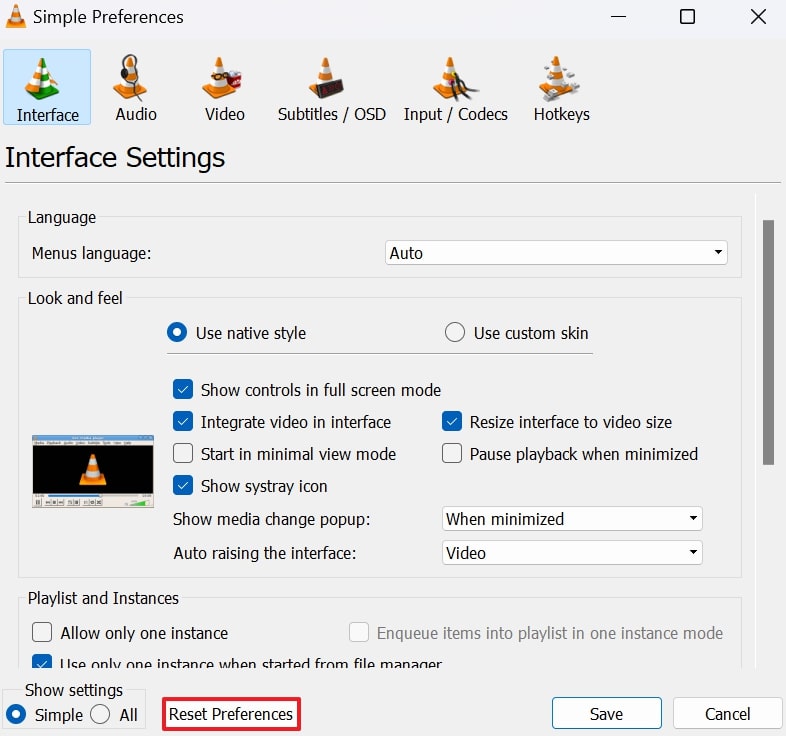Select Use native style radio button
The image size is (786, 736).
point(177,332)
